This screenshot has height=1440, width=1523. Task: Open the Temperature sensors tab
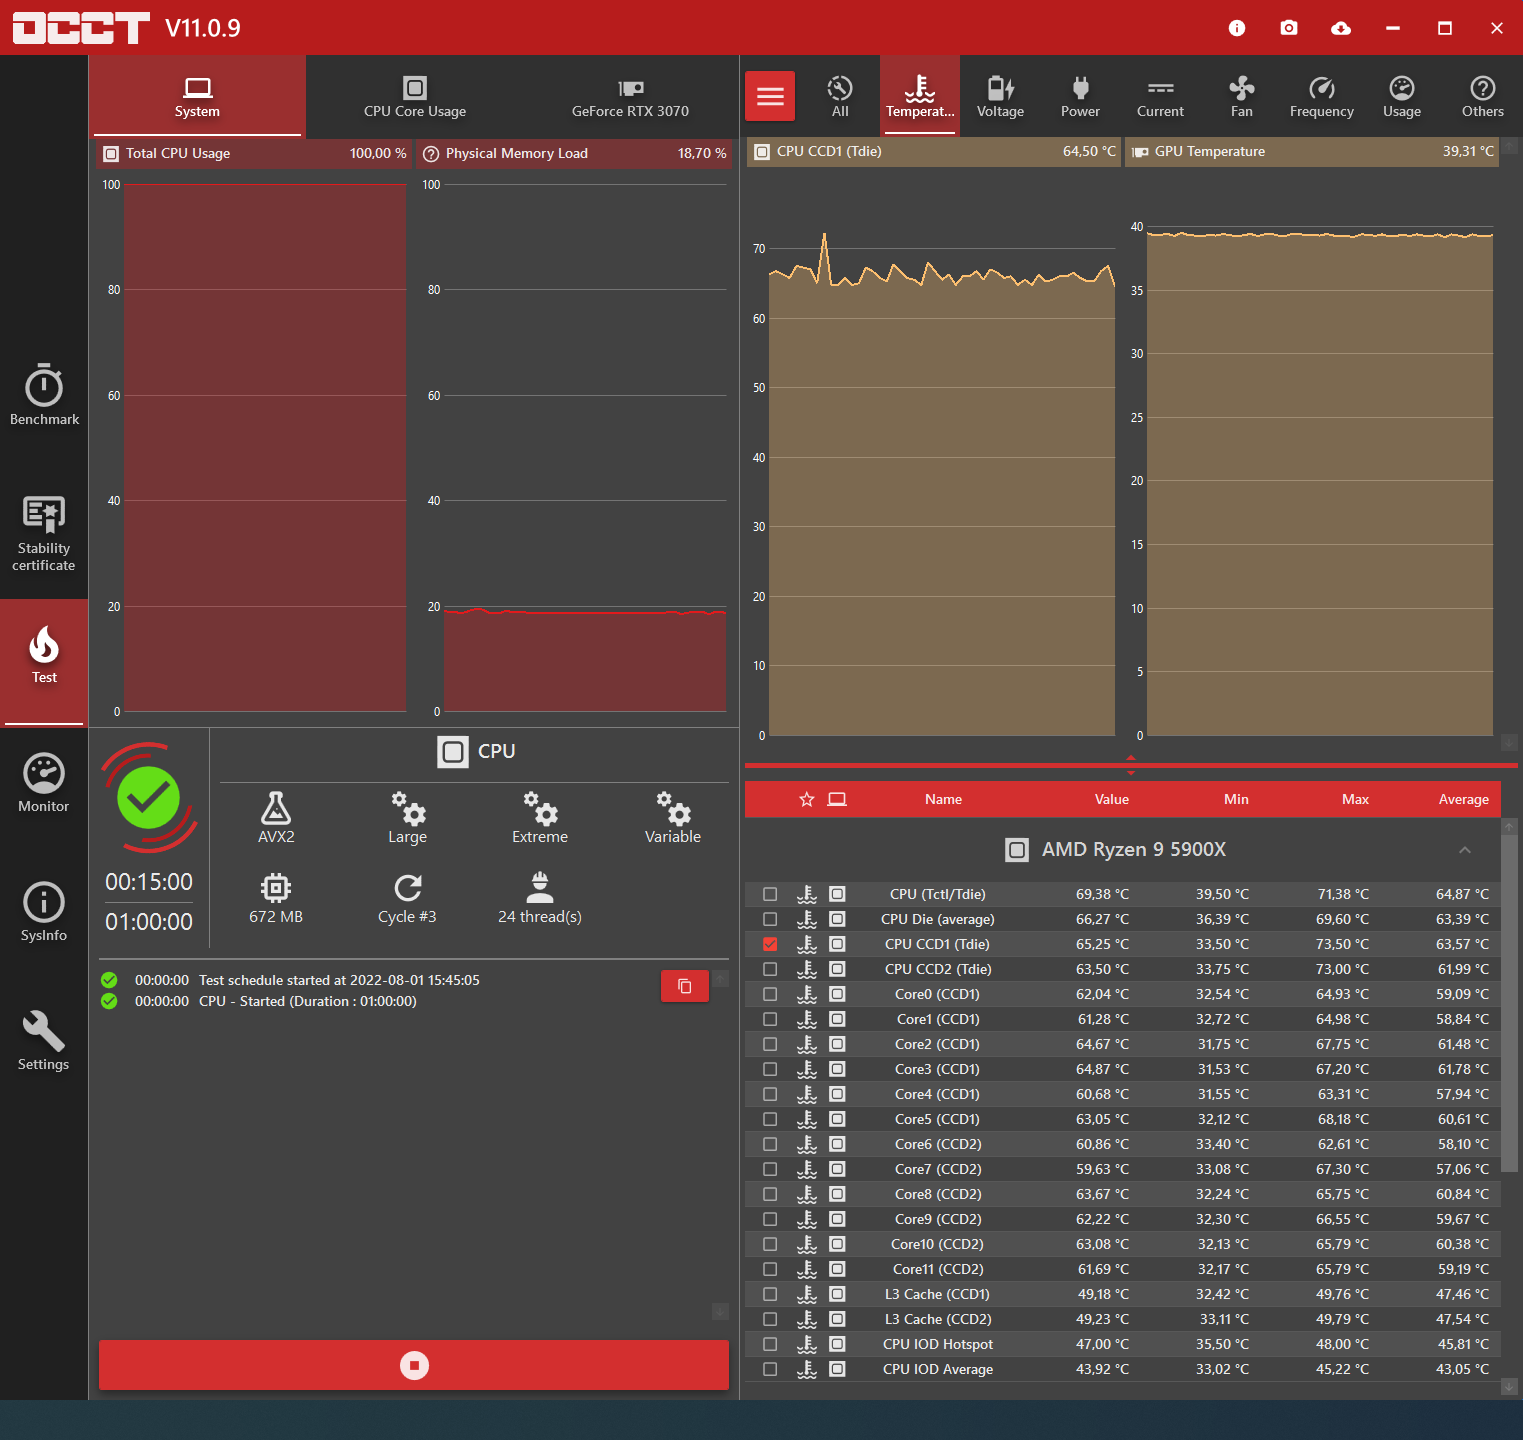(920, 96)
